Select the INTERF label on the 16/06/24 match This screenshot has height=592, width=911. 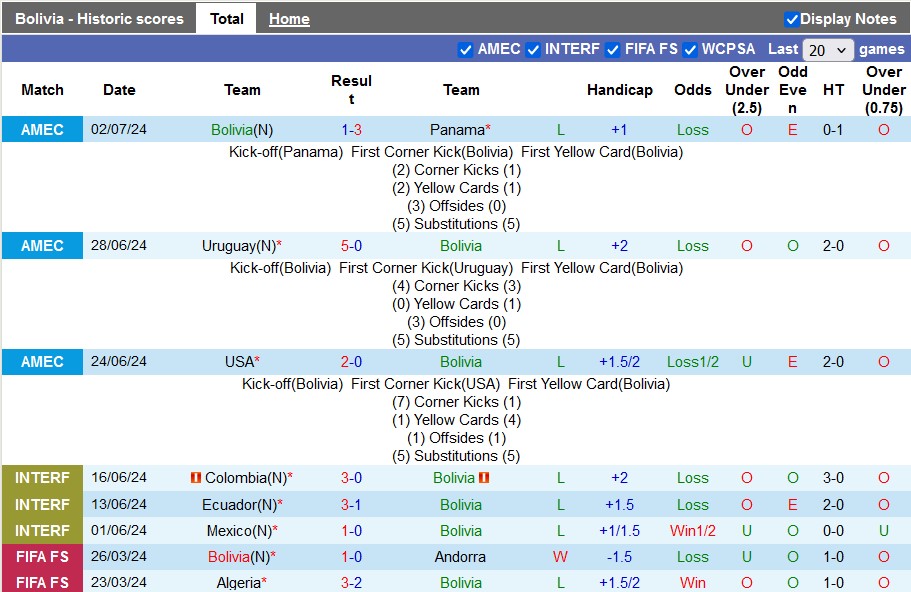pyautogui.click(x=42, y=478)
